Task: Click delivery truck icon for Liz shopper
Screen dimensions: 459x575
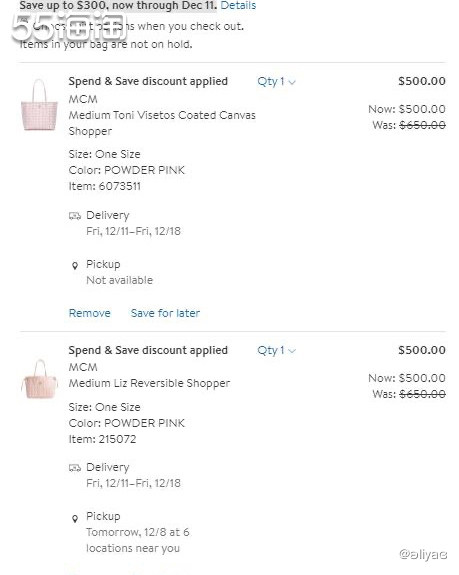Action: point(75,468)
